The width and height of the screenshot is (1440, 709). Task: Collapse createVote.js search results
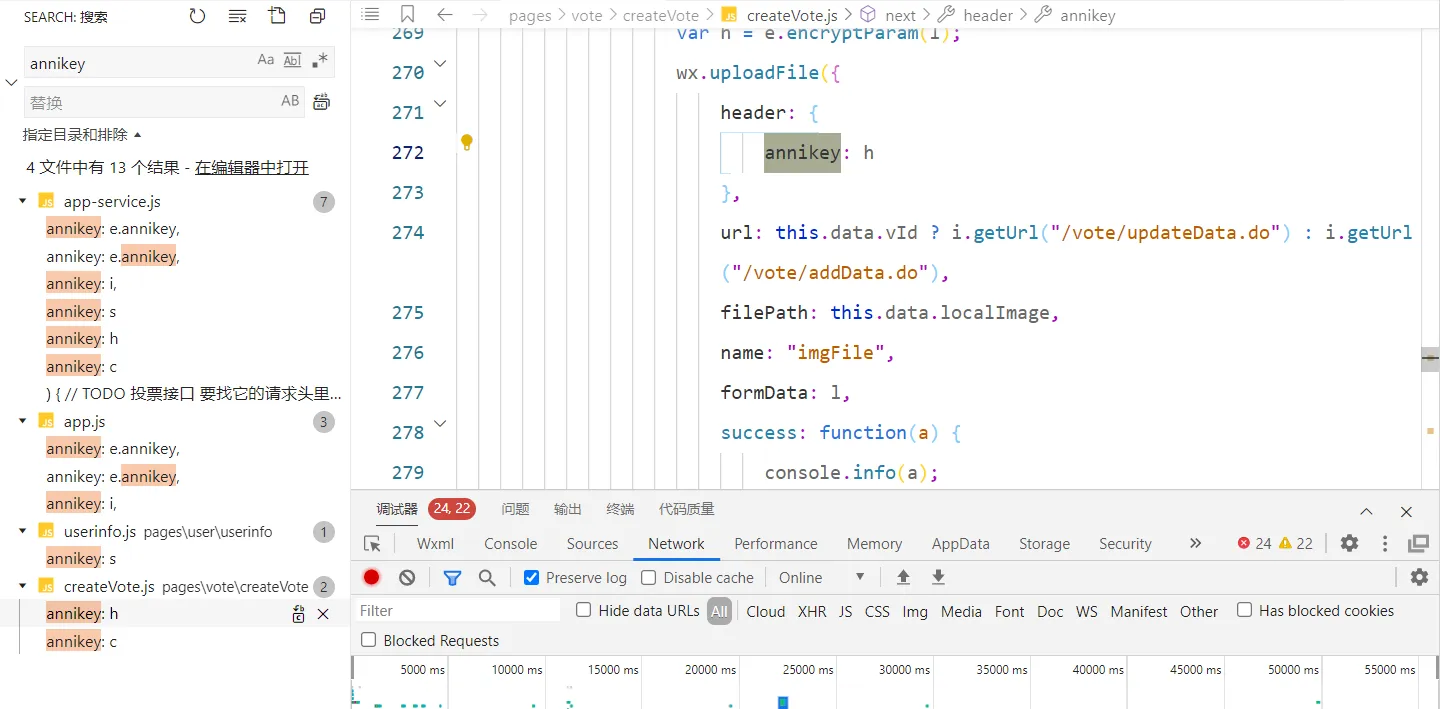(x=23, y=586)
